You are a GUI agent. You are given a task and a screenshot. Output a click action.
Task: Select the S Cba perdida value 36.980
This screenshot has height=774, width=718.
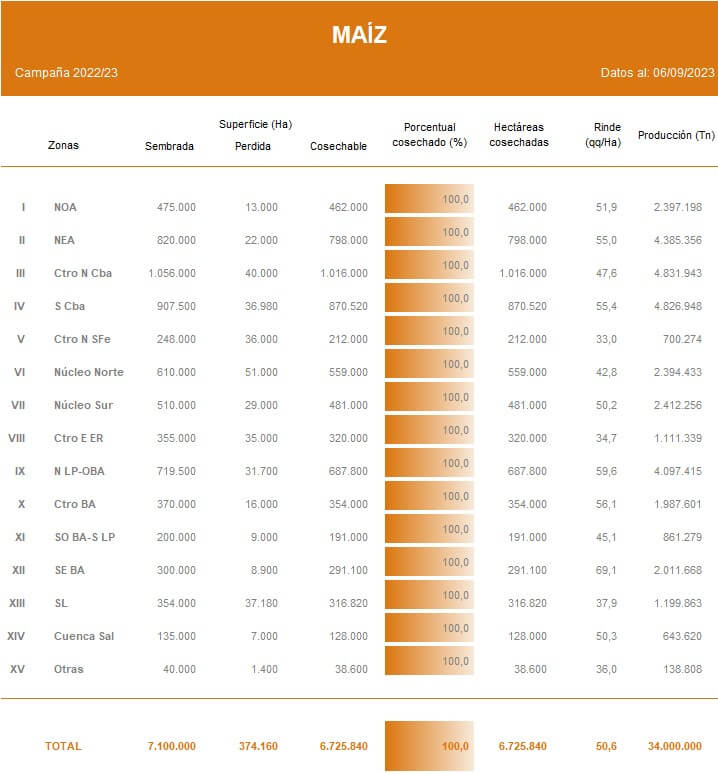pos(261,306)
